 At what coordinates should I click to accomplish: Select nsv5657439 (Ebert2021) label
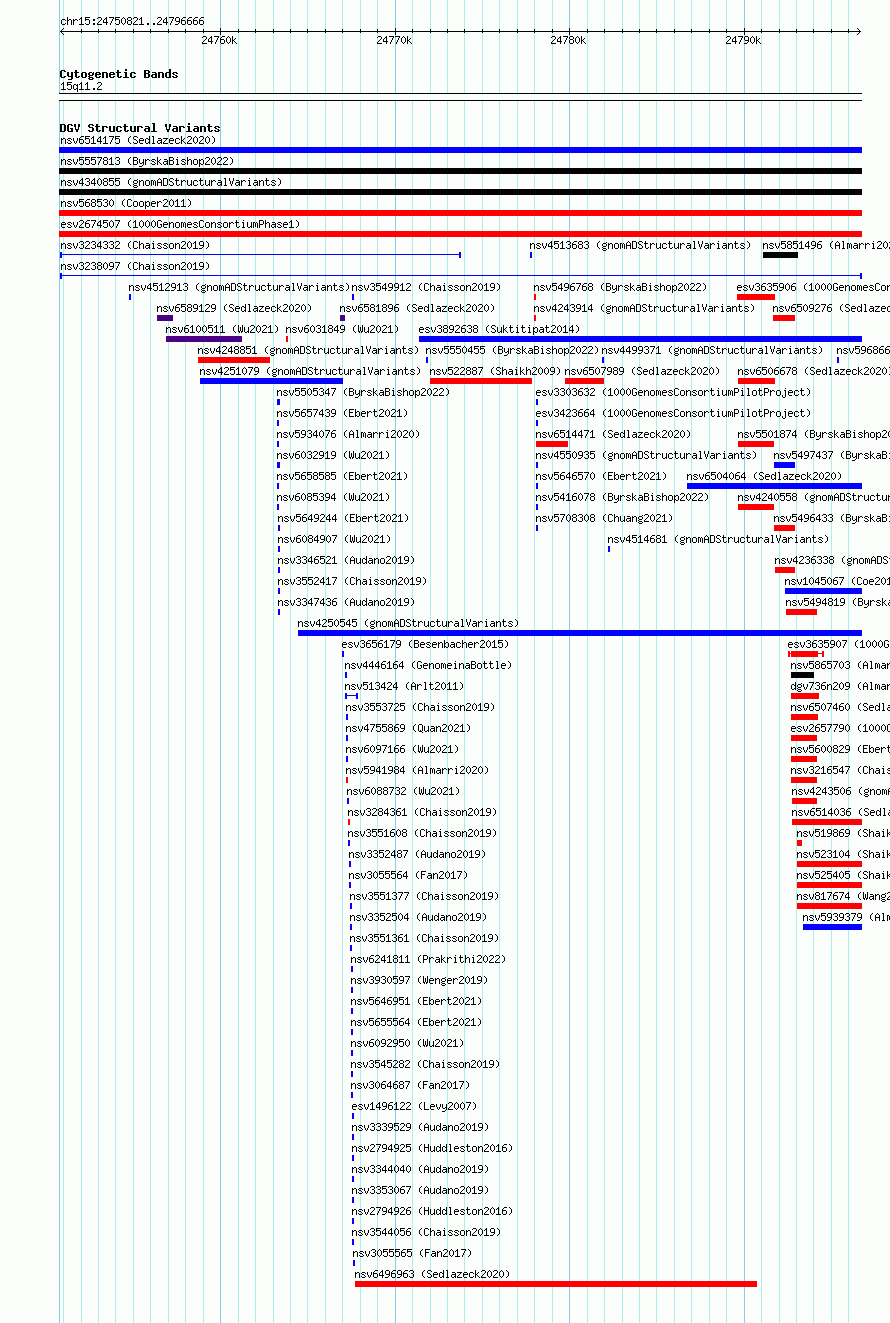(x=342, y=413)
